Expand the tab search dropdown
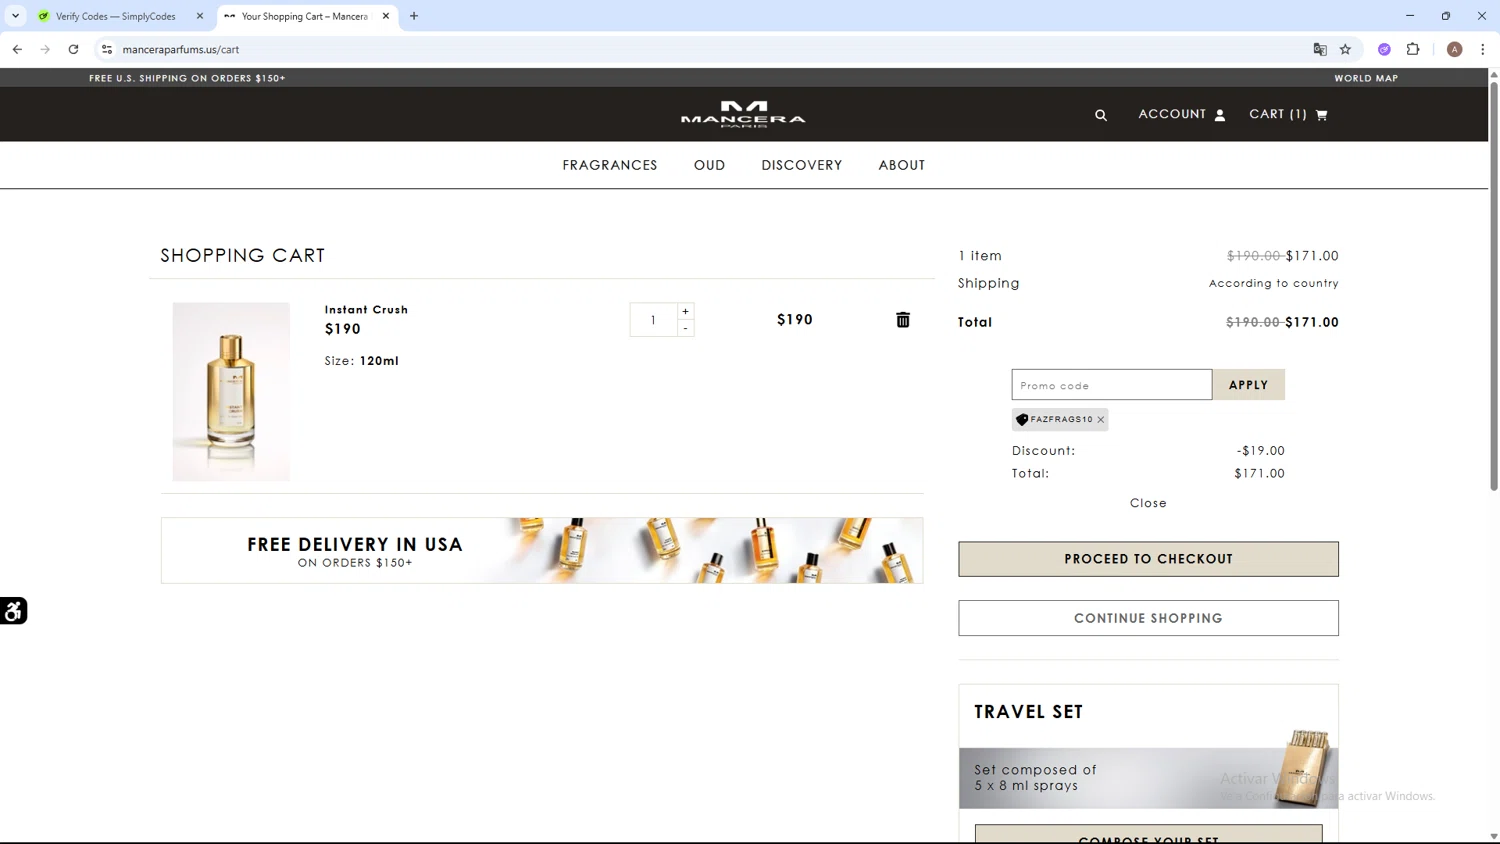1500x844 pixels. coord(15,16)
